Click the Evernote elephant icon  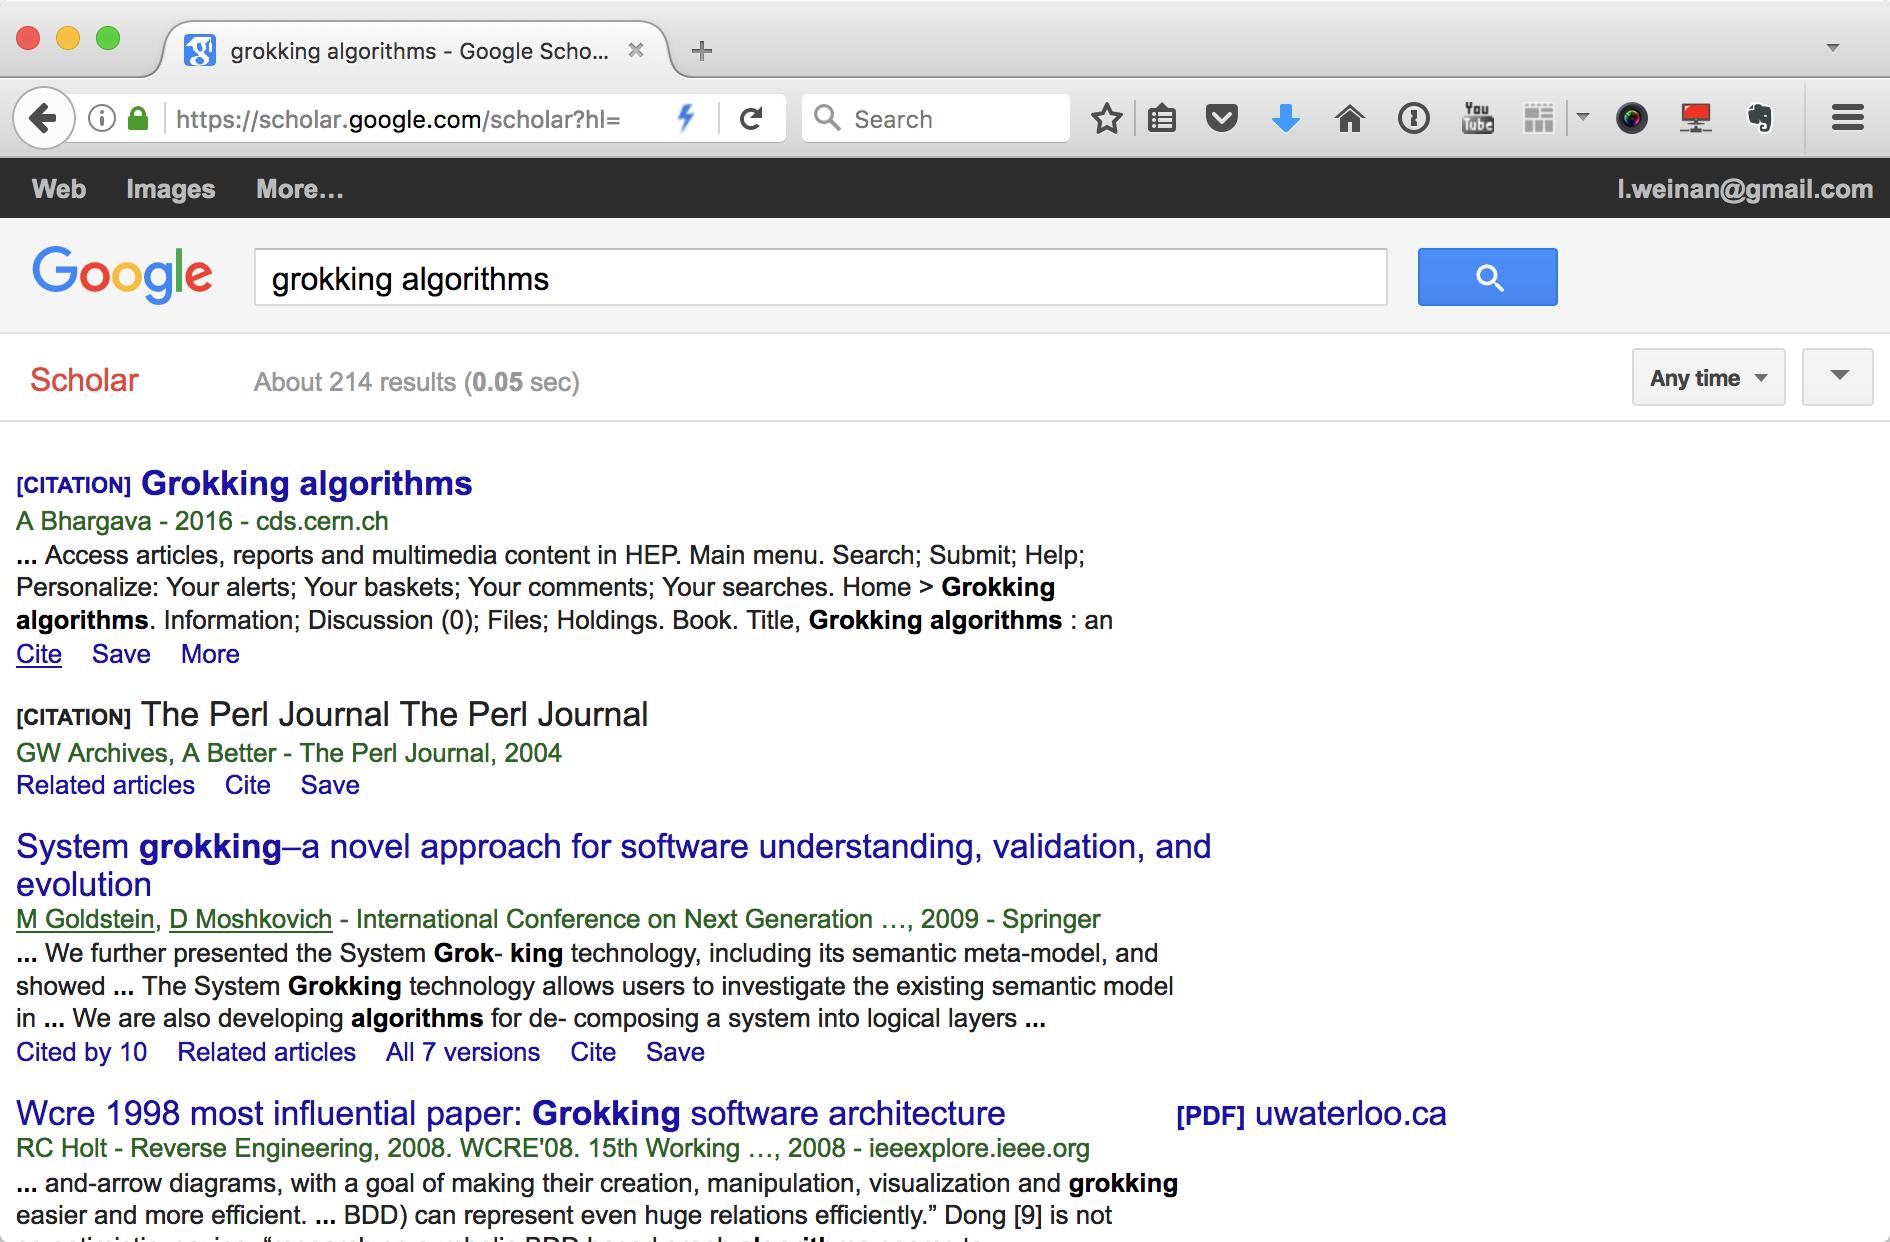click(x=1760, y=119)
